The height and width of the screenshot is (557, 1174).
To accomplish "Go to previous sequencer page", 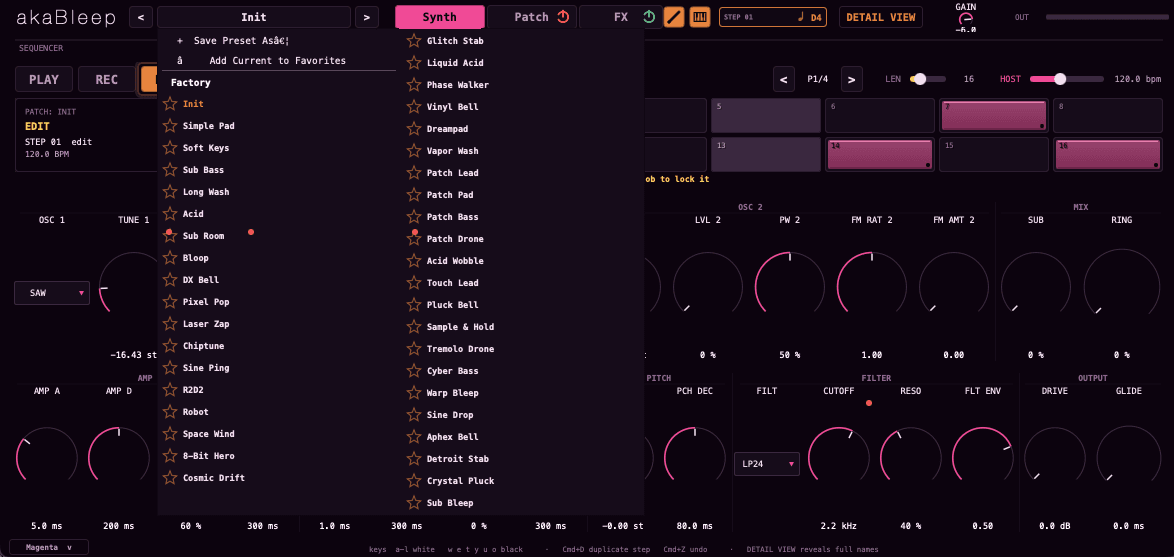I will pyautogui.click(x=784, y=79).
